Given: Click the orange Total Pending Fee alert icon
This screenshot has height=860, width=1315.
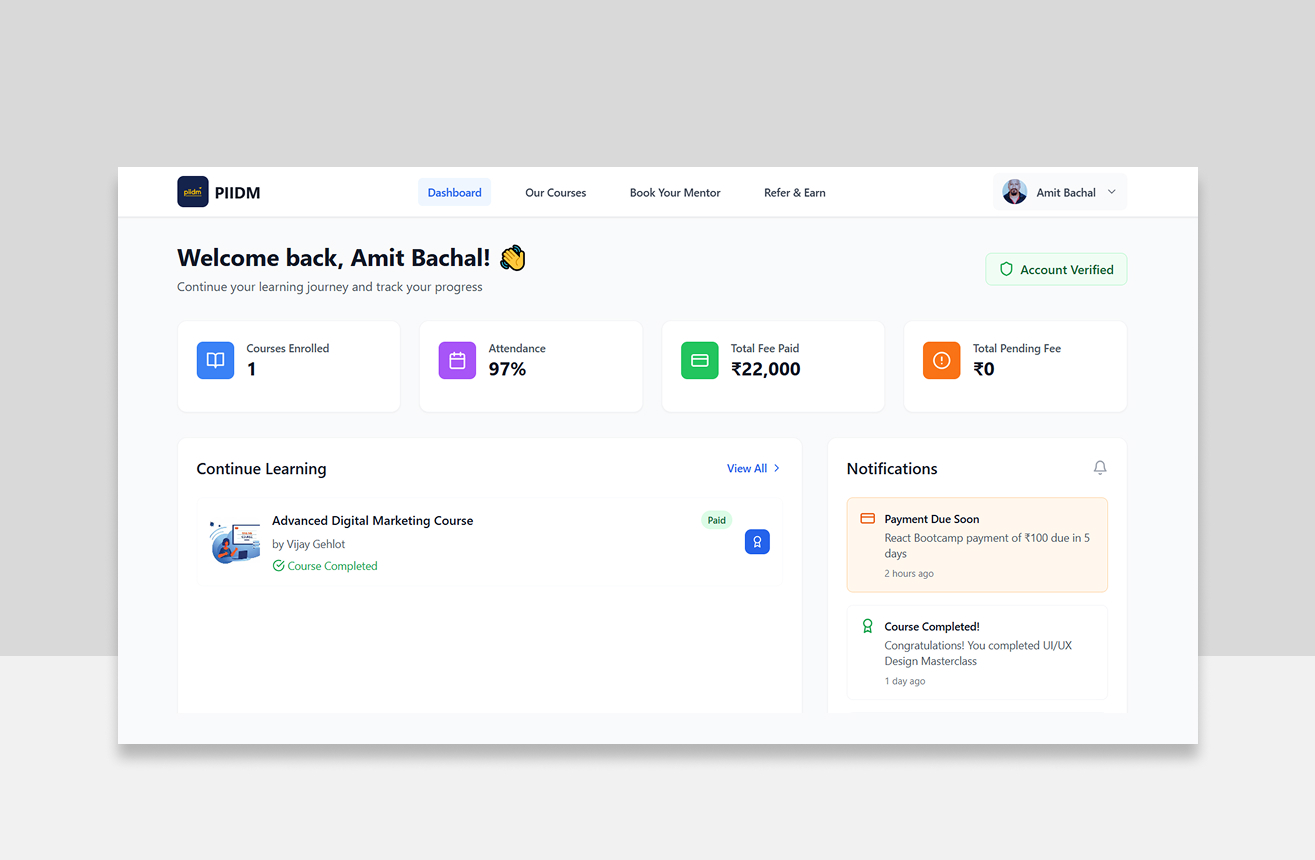Looking at the screenshot, I should 941,360.
